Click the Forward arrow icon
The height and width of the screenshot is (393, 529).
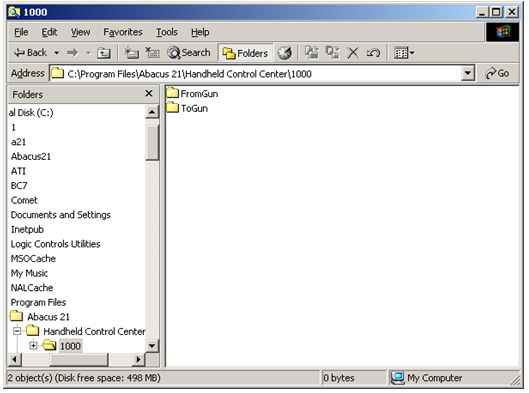click(72, 53)
